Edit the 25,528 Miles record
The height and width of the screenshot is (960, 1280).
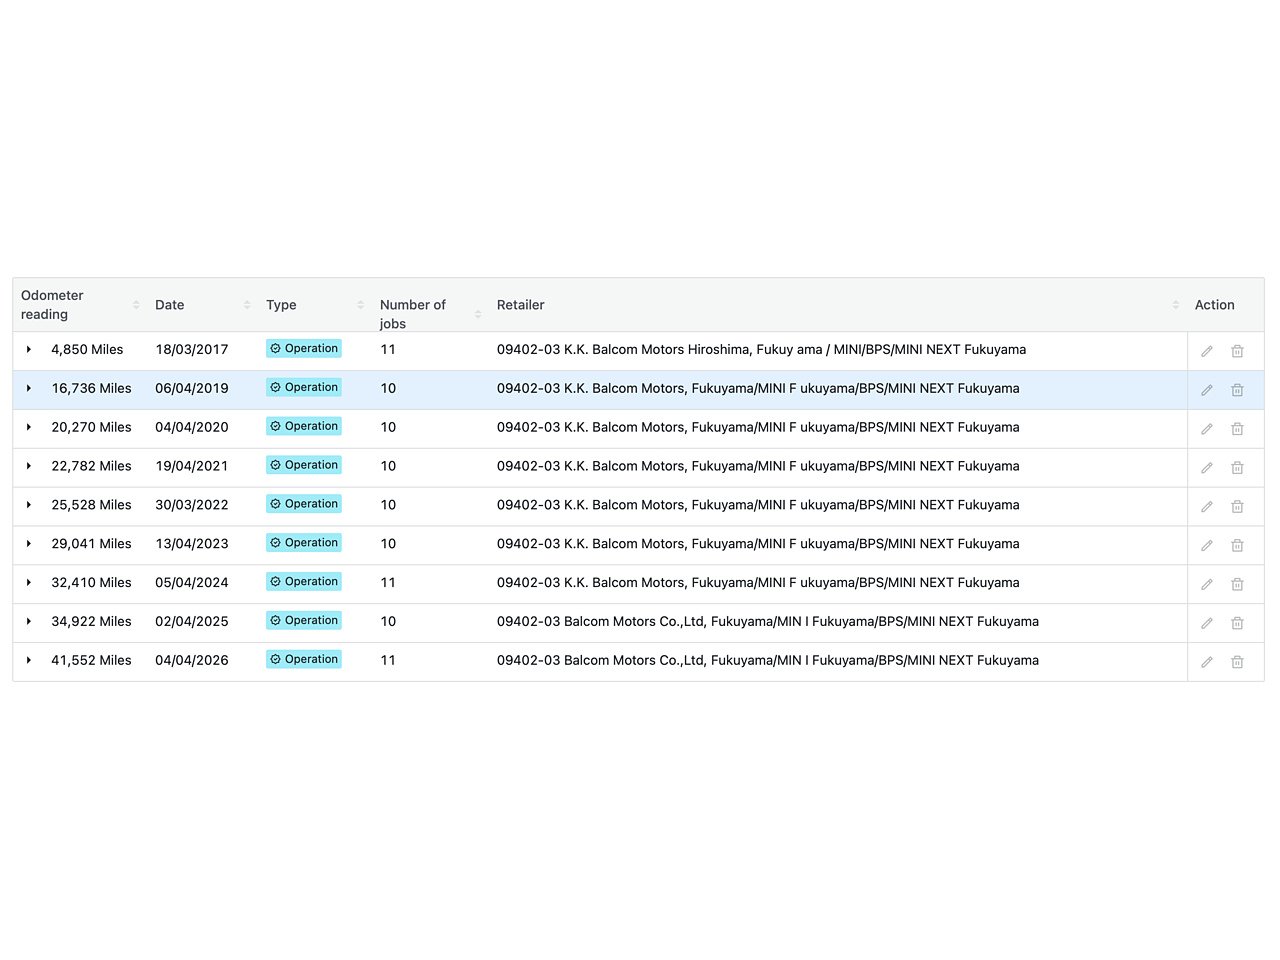pyautogui.click(x=1207, y=507)
